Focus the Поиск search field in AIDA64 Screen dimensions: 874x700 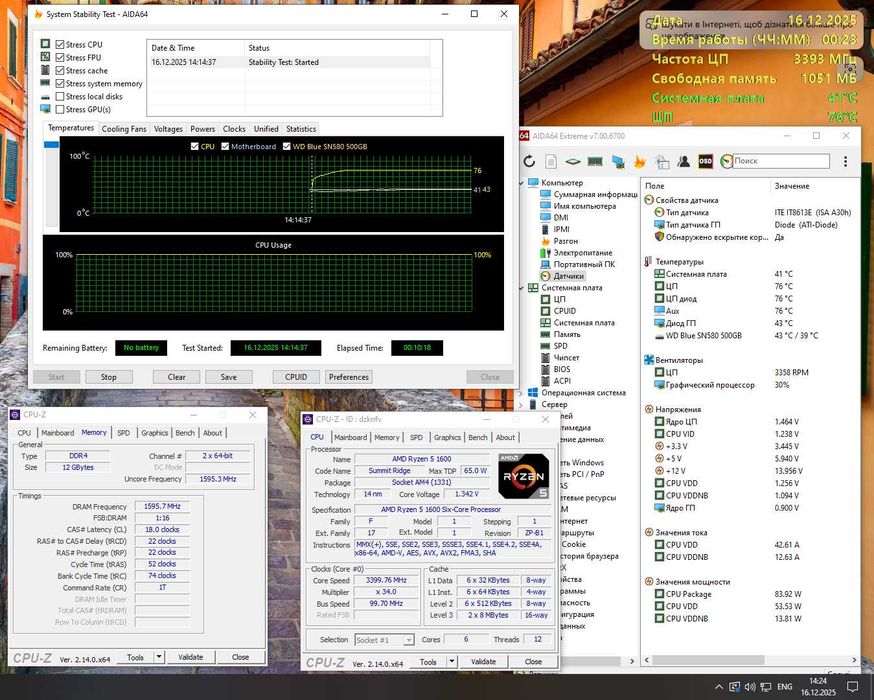781,161
